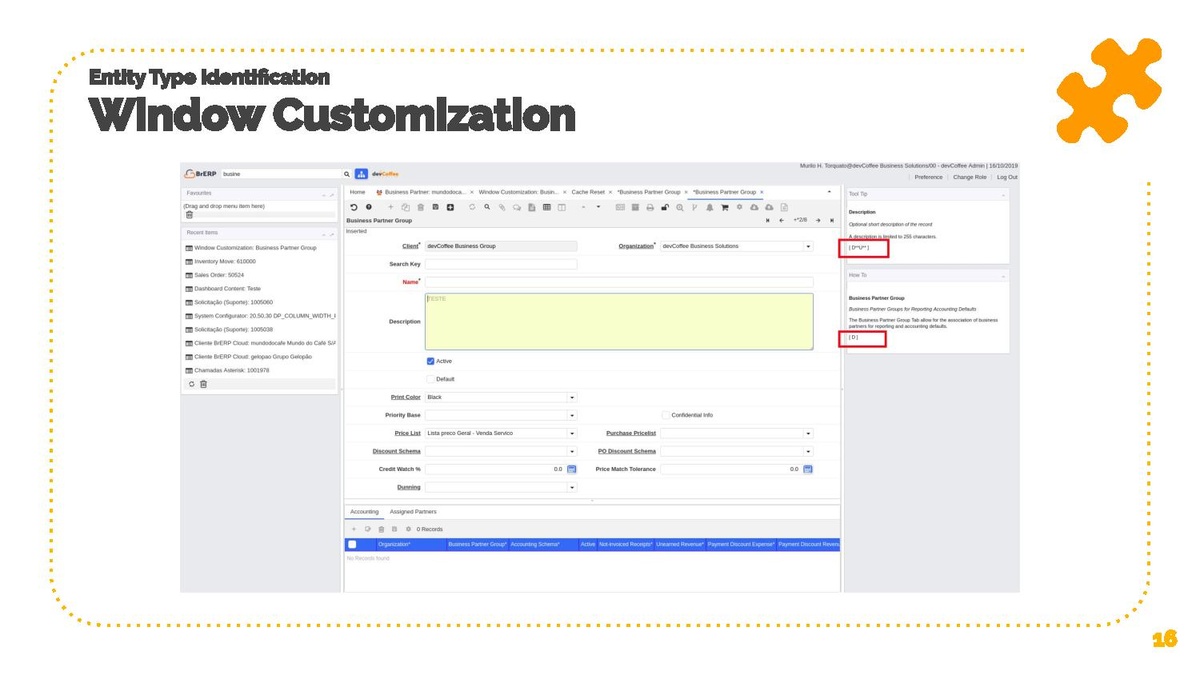Switch to the Assigned Partners tab
The height and width of the screenshot is (675, 1200).
pyautogui.click(x=413, y=511)
